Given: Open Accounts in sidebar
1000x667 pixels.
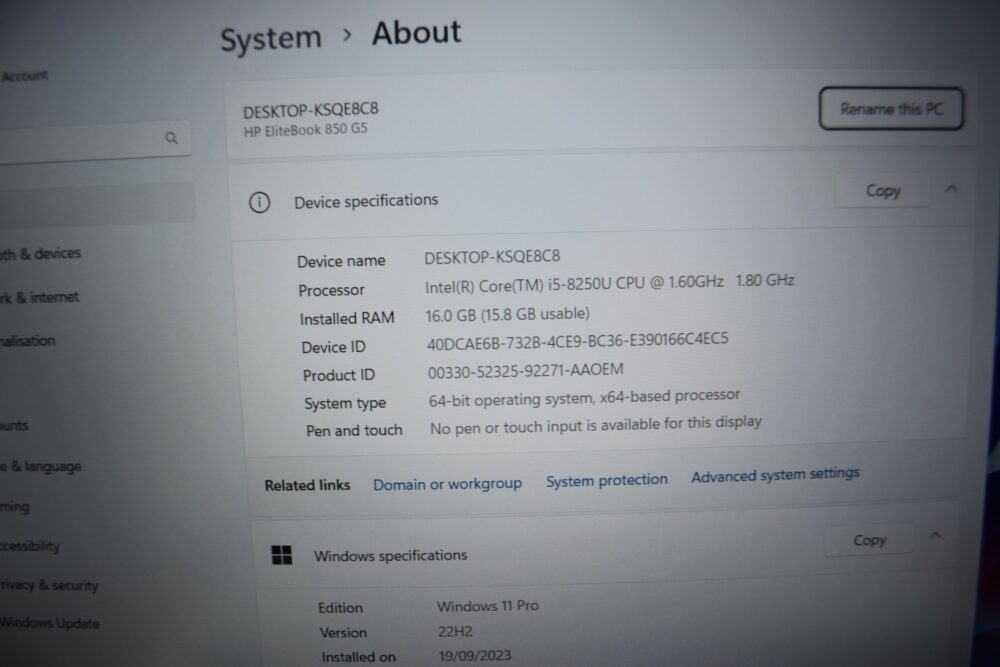Looking at the screenshot, I should click(14, 425).
